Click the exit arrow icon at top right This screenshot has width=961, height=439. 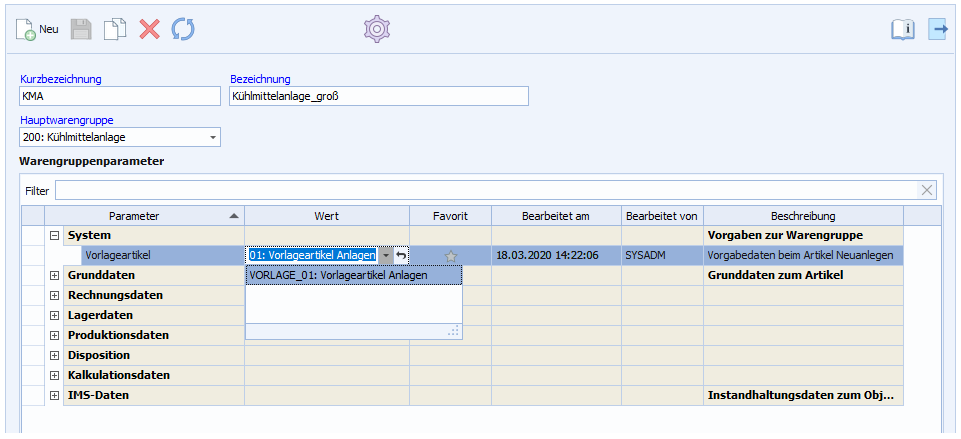tap(938, 30)
